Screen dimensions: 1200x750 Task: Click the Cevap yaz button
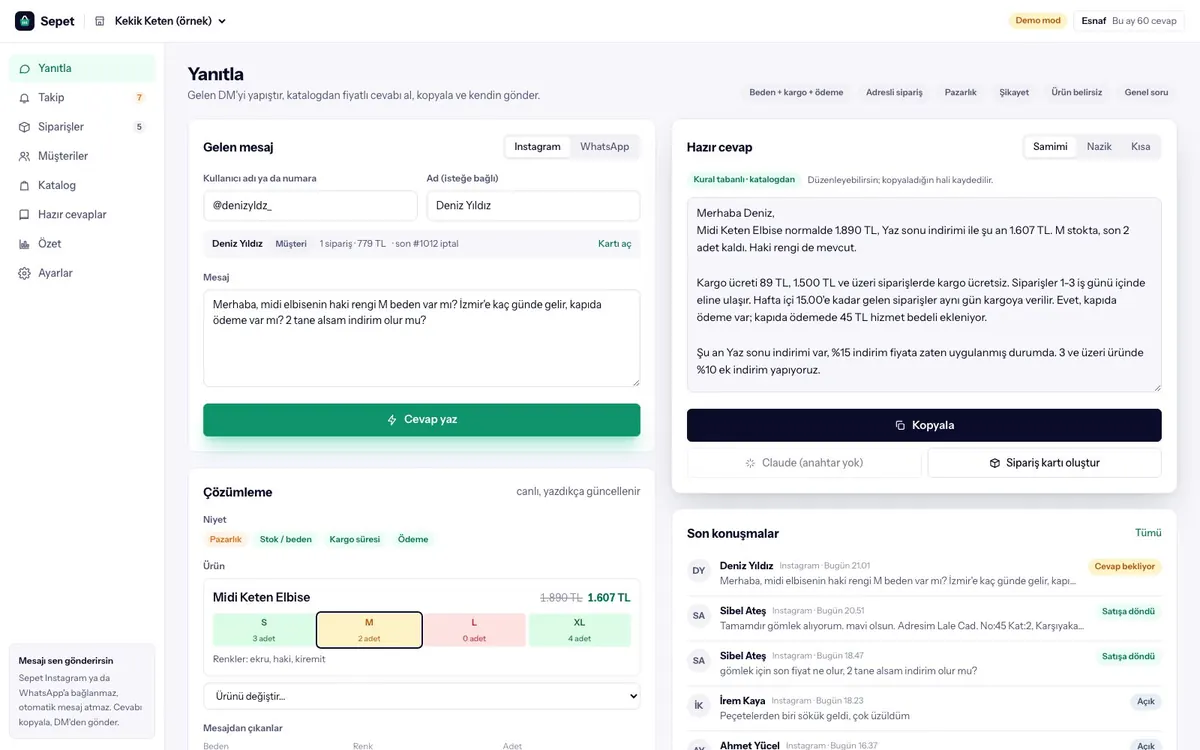pyautogui.click(x=422, y=420)
